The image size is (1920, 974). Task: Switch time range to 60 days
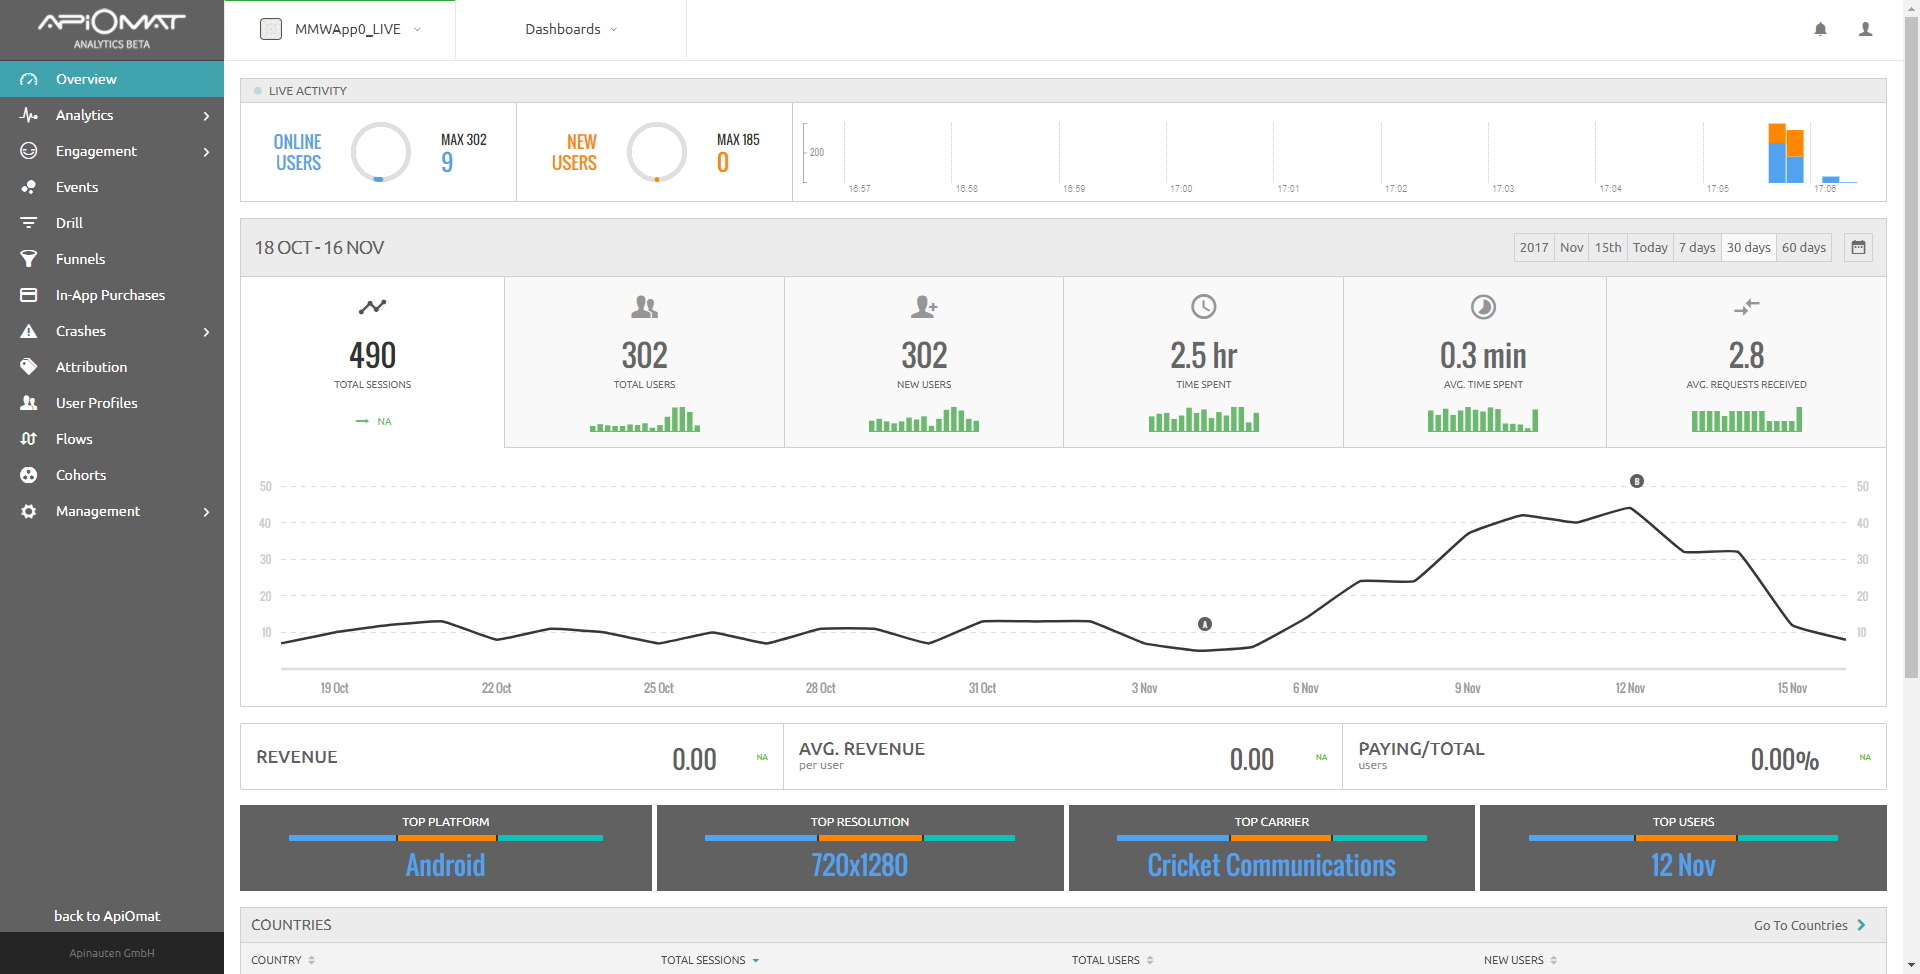[1803, 248]
